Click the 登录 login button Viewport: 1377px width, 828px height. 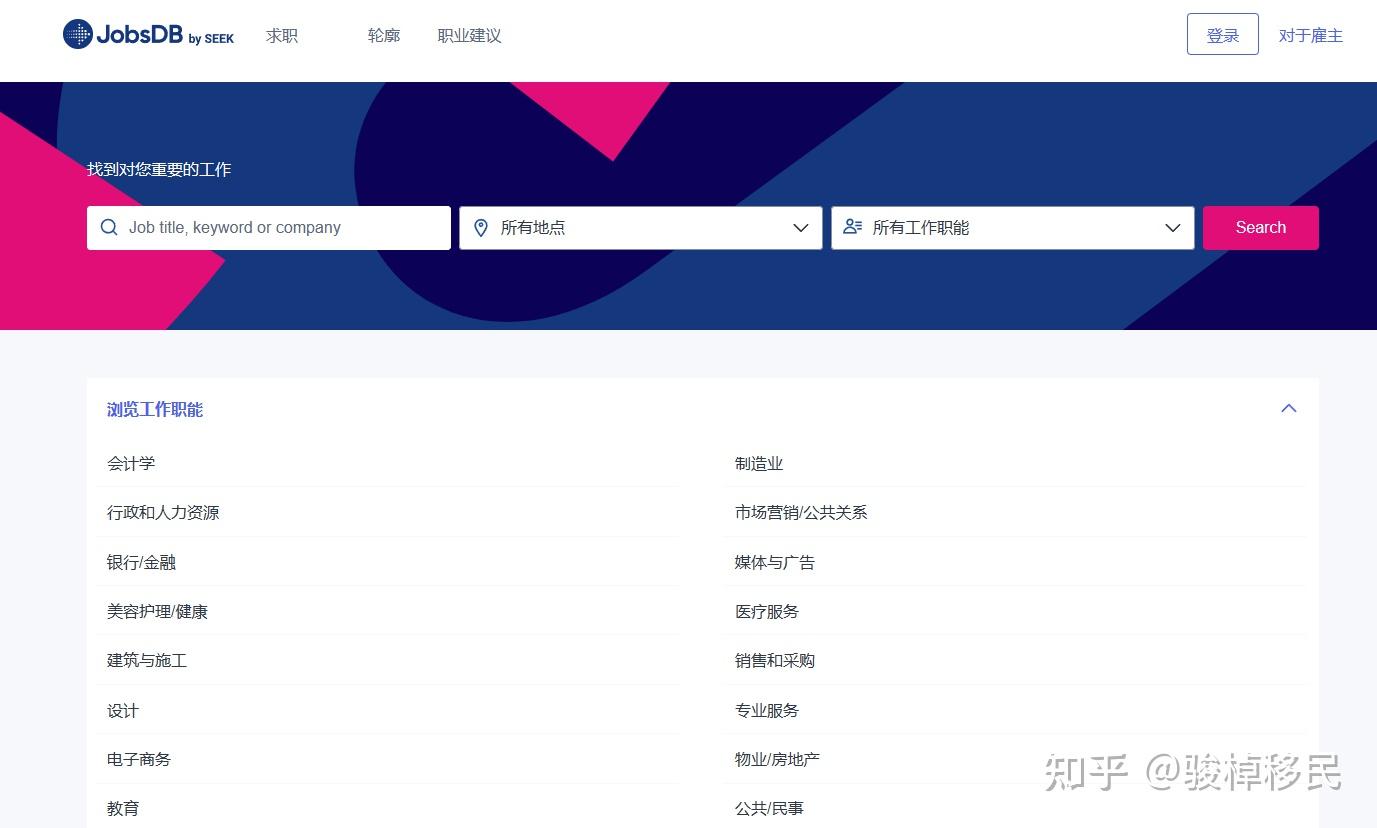[x=1222, y=34]
